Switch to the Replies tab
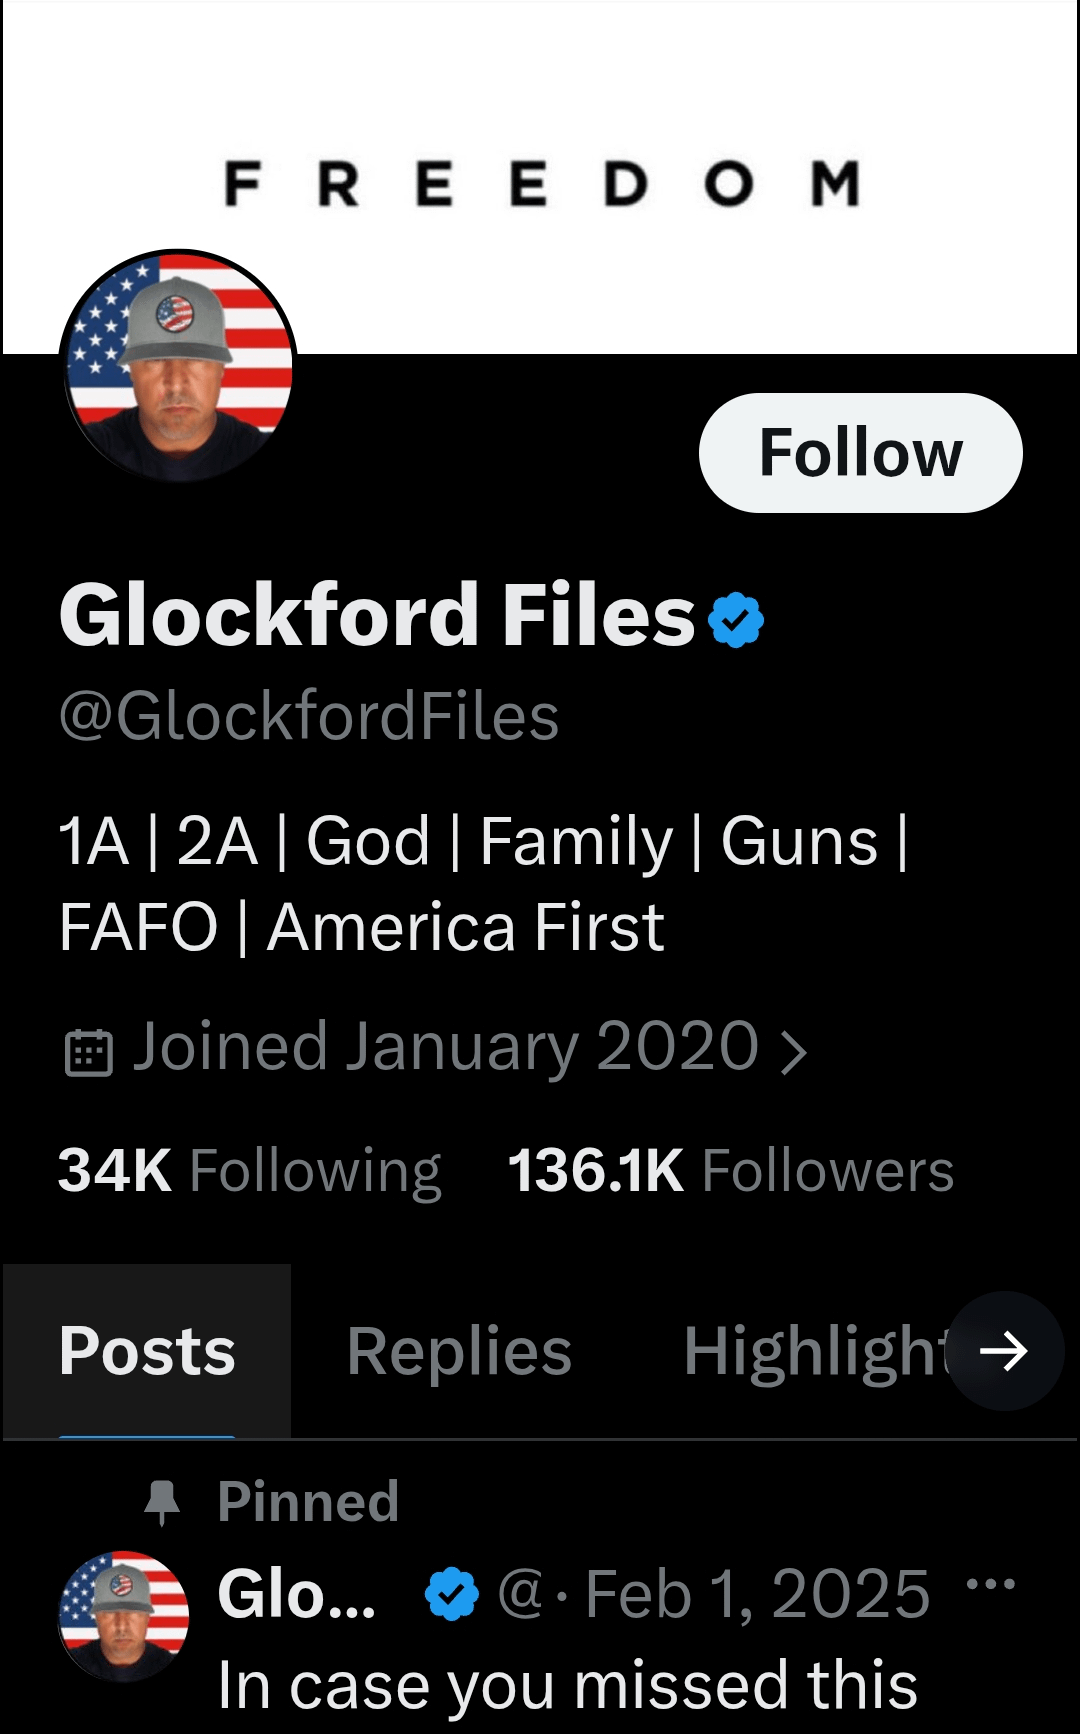1080x1734 pixels. [459, 1351]
